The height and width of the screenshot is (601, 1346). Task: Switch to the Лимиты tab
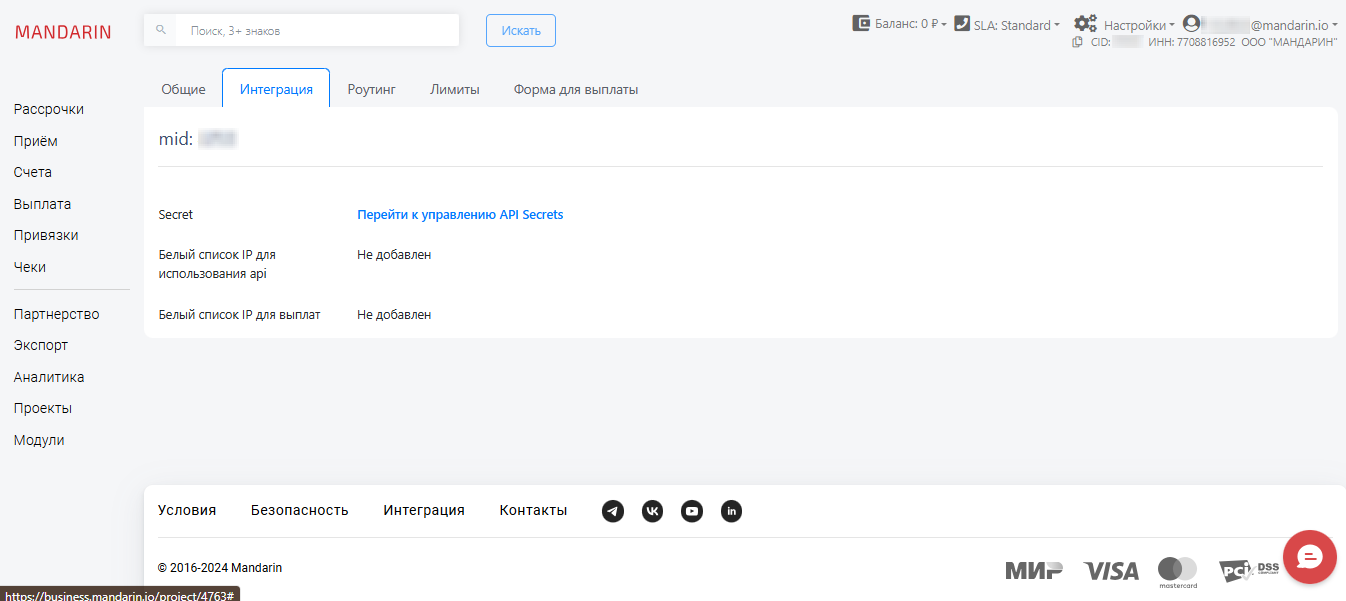coord(455,89)
